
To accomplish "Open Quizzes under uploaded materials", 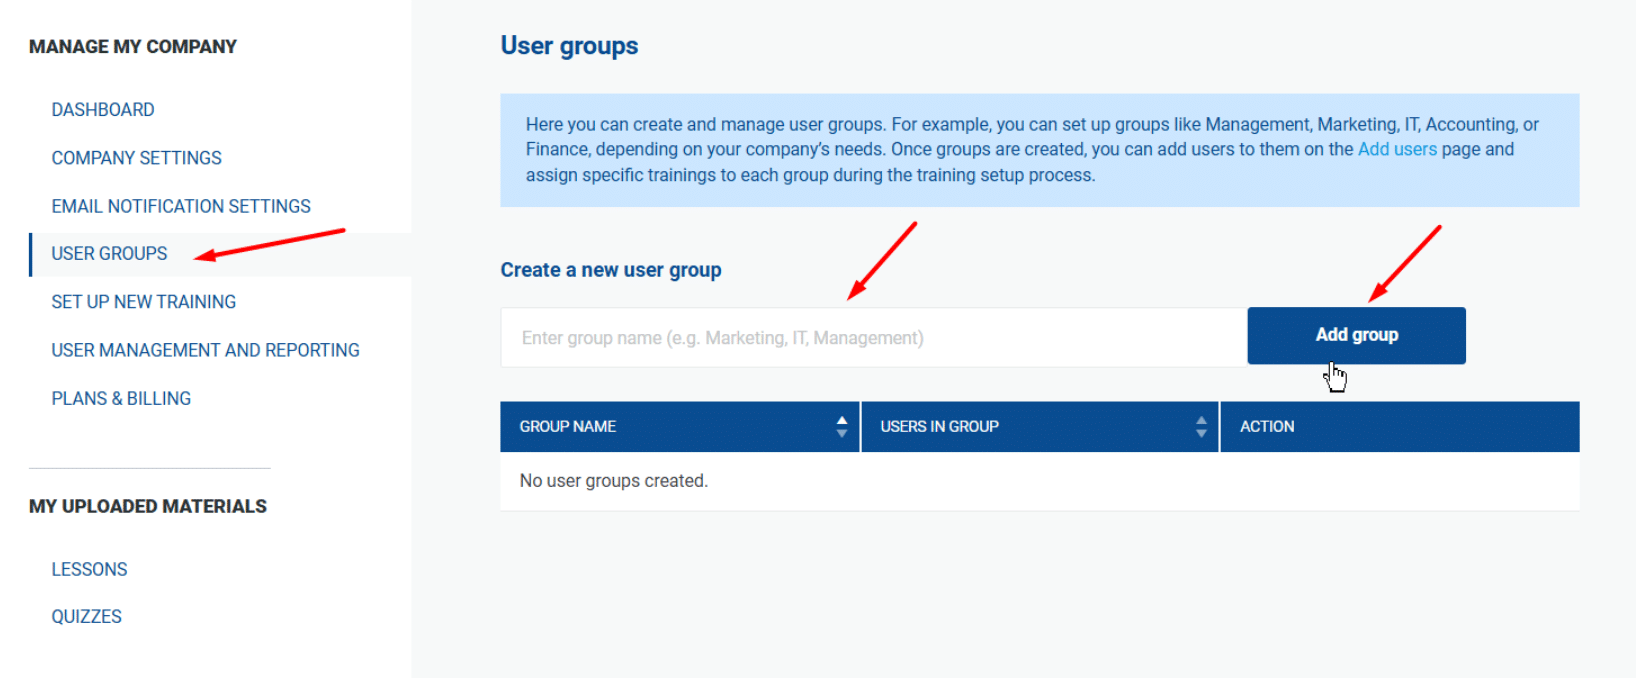I will [x=87, y=617].
